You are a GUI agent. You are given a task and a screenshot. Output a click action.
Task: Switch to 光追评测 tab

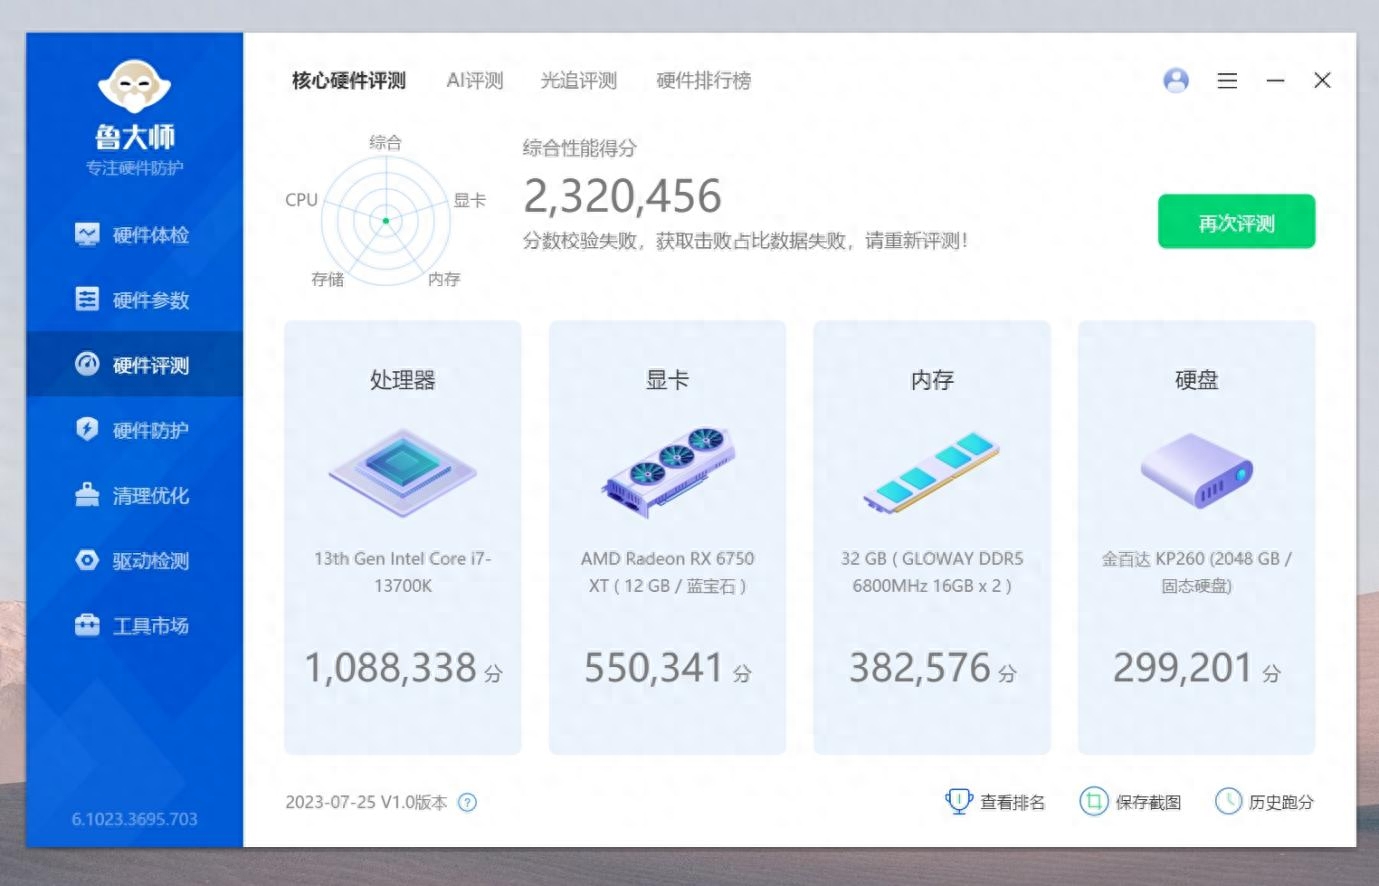tap(579, 81)
